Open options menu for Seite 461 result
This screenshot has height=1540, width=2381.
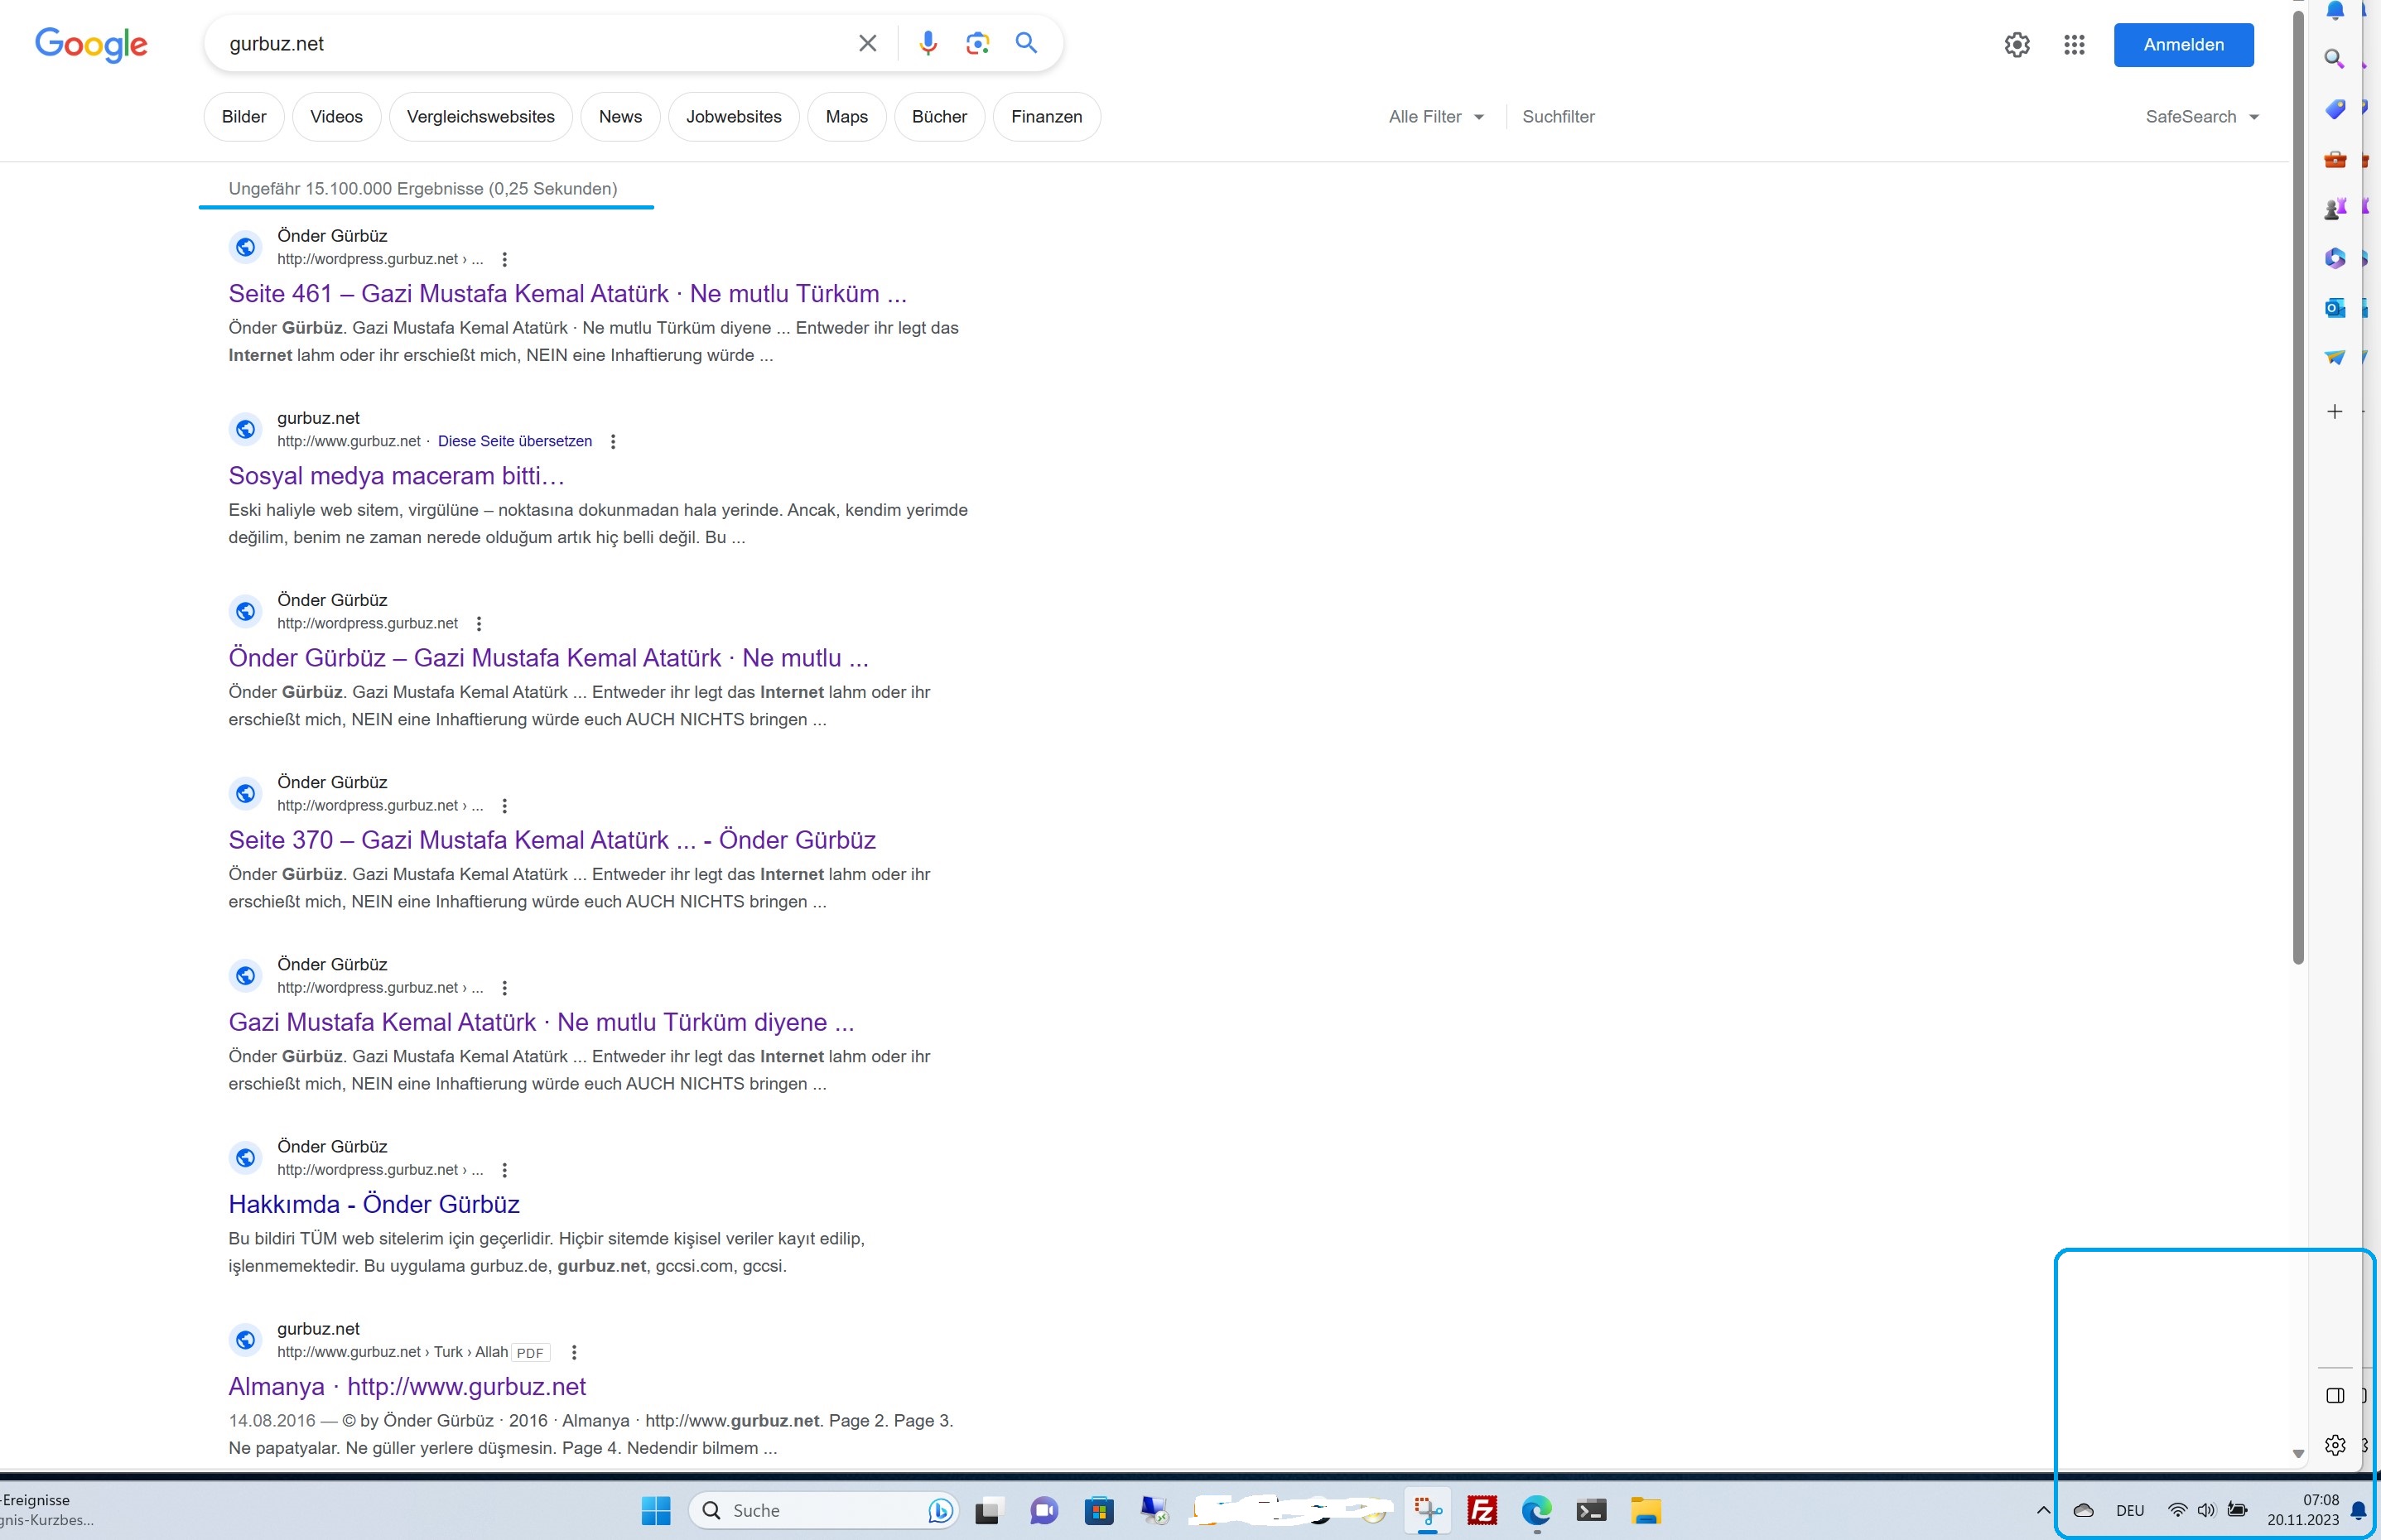coord(504,259)
